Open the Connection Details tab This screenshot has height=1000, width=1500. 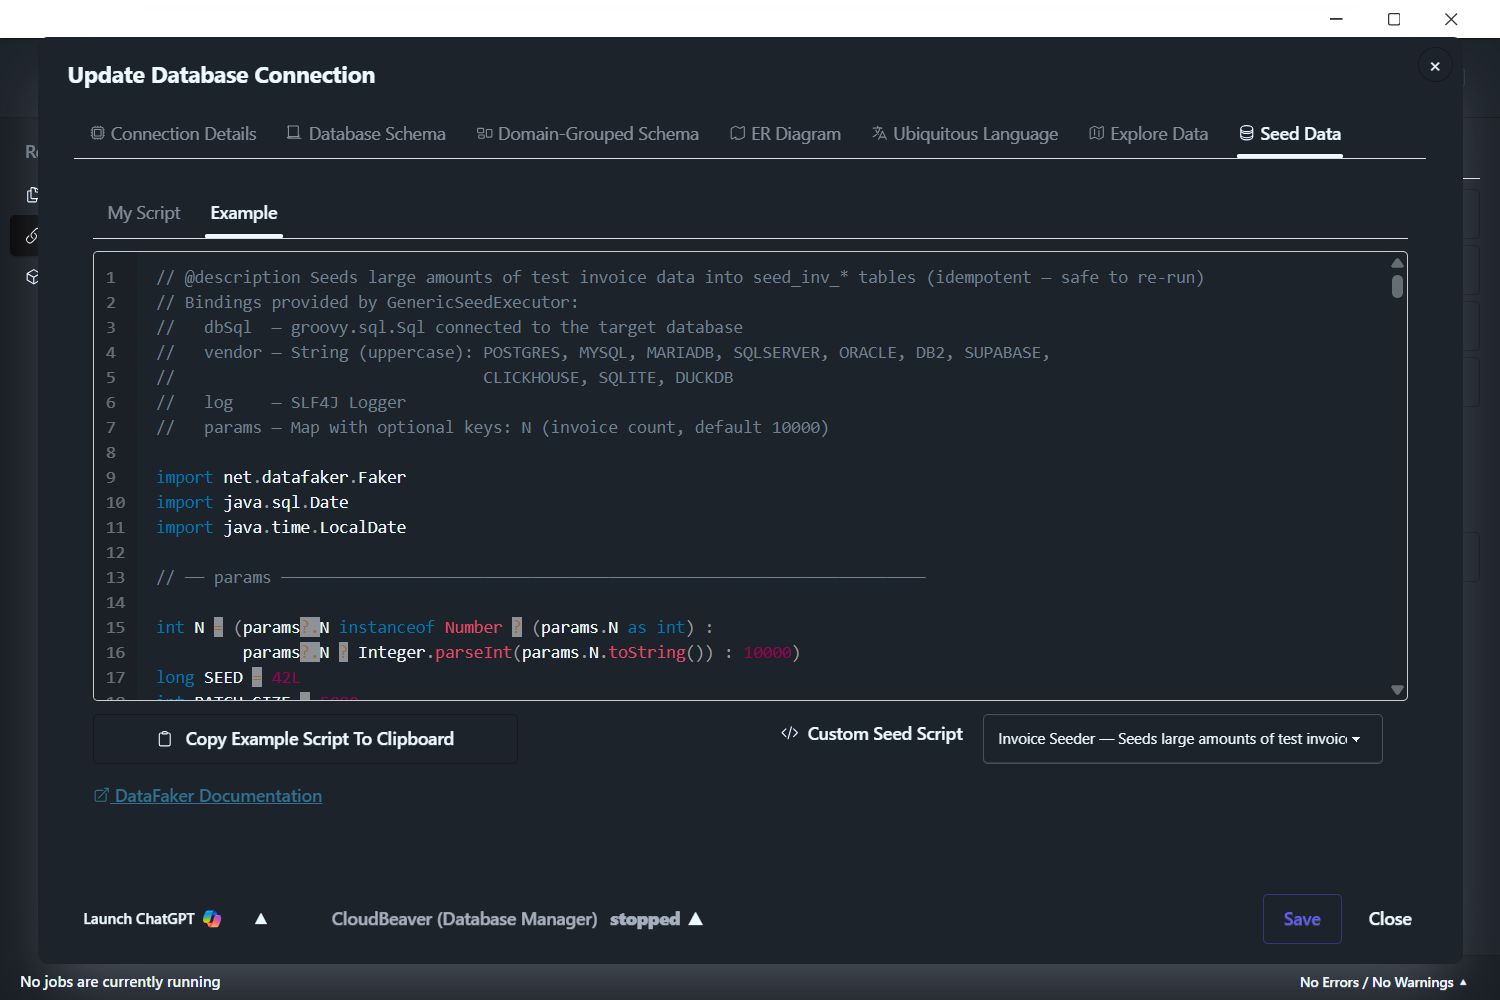pyautogui.click(x=173, y=134)
